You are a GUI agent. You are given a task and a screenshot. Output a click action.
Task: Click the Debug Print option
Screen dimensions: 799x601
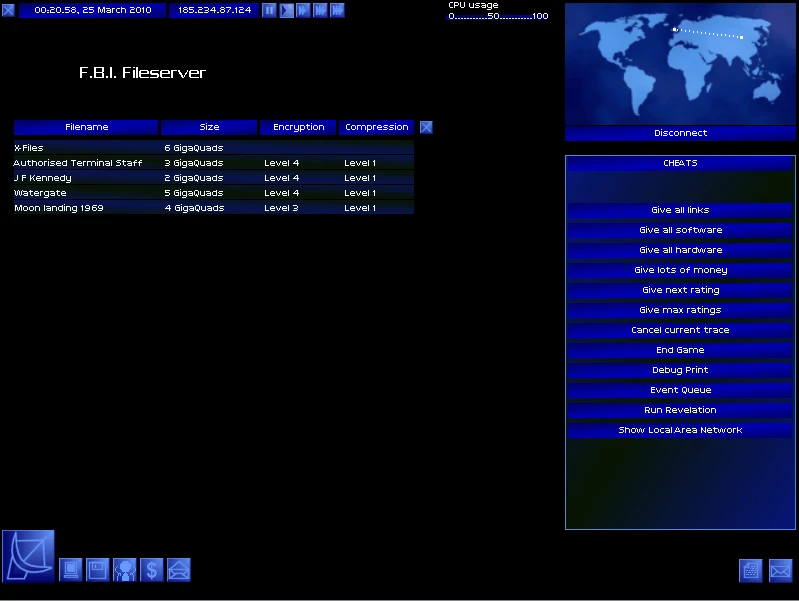click(680, 370)
